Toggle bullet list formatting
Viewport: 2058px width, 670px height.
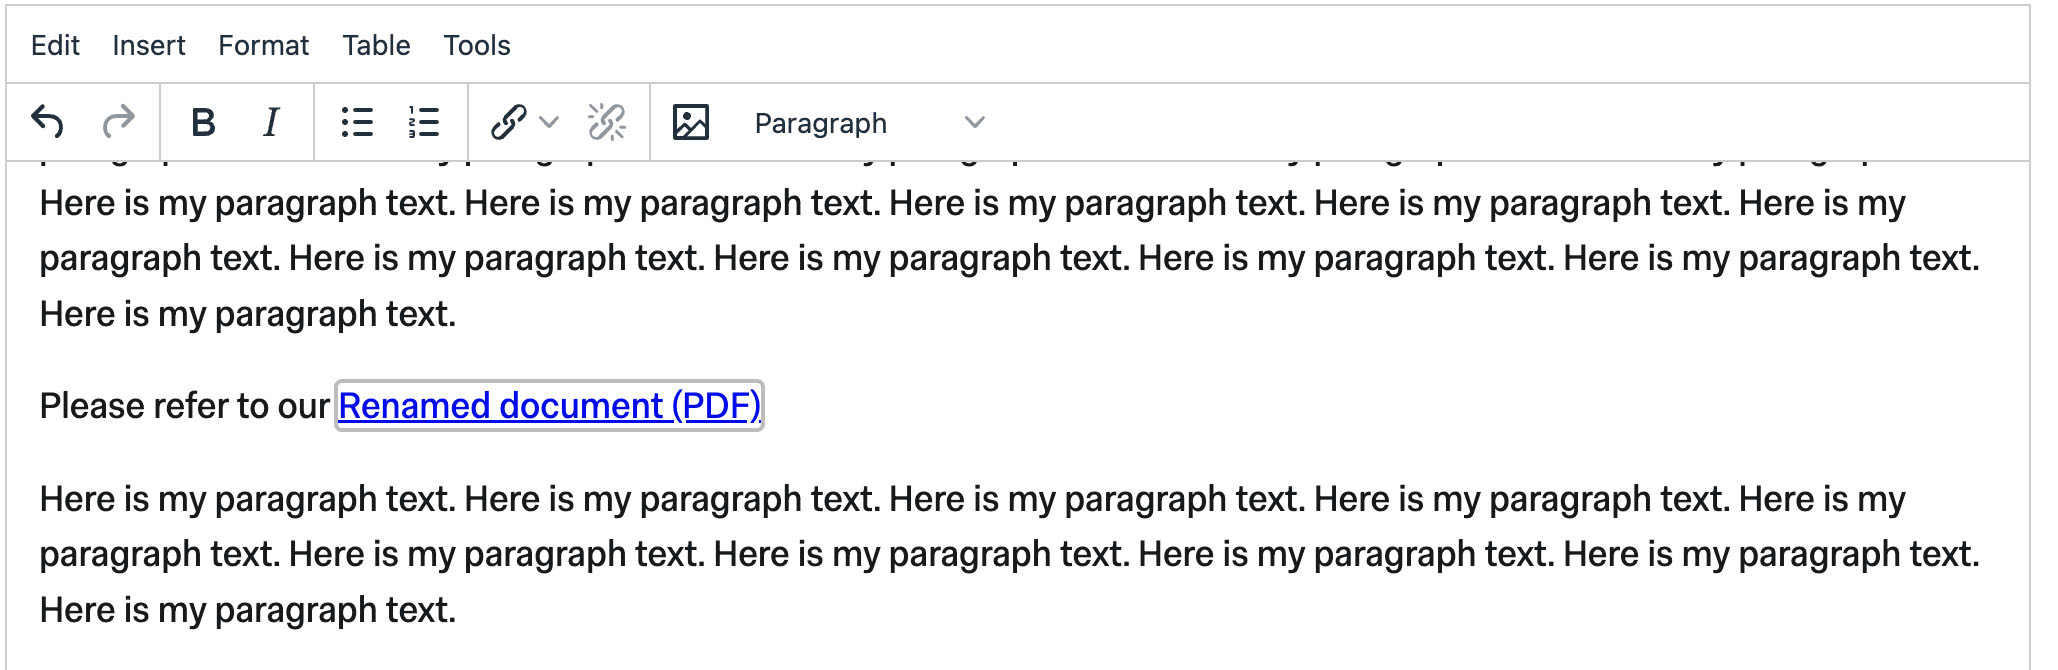[357, 122]
